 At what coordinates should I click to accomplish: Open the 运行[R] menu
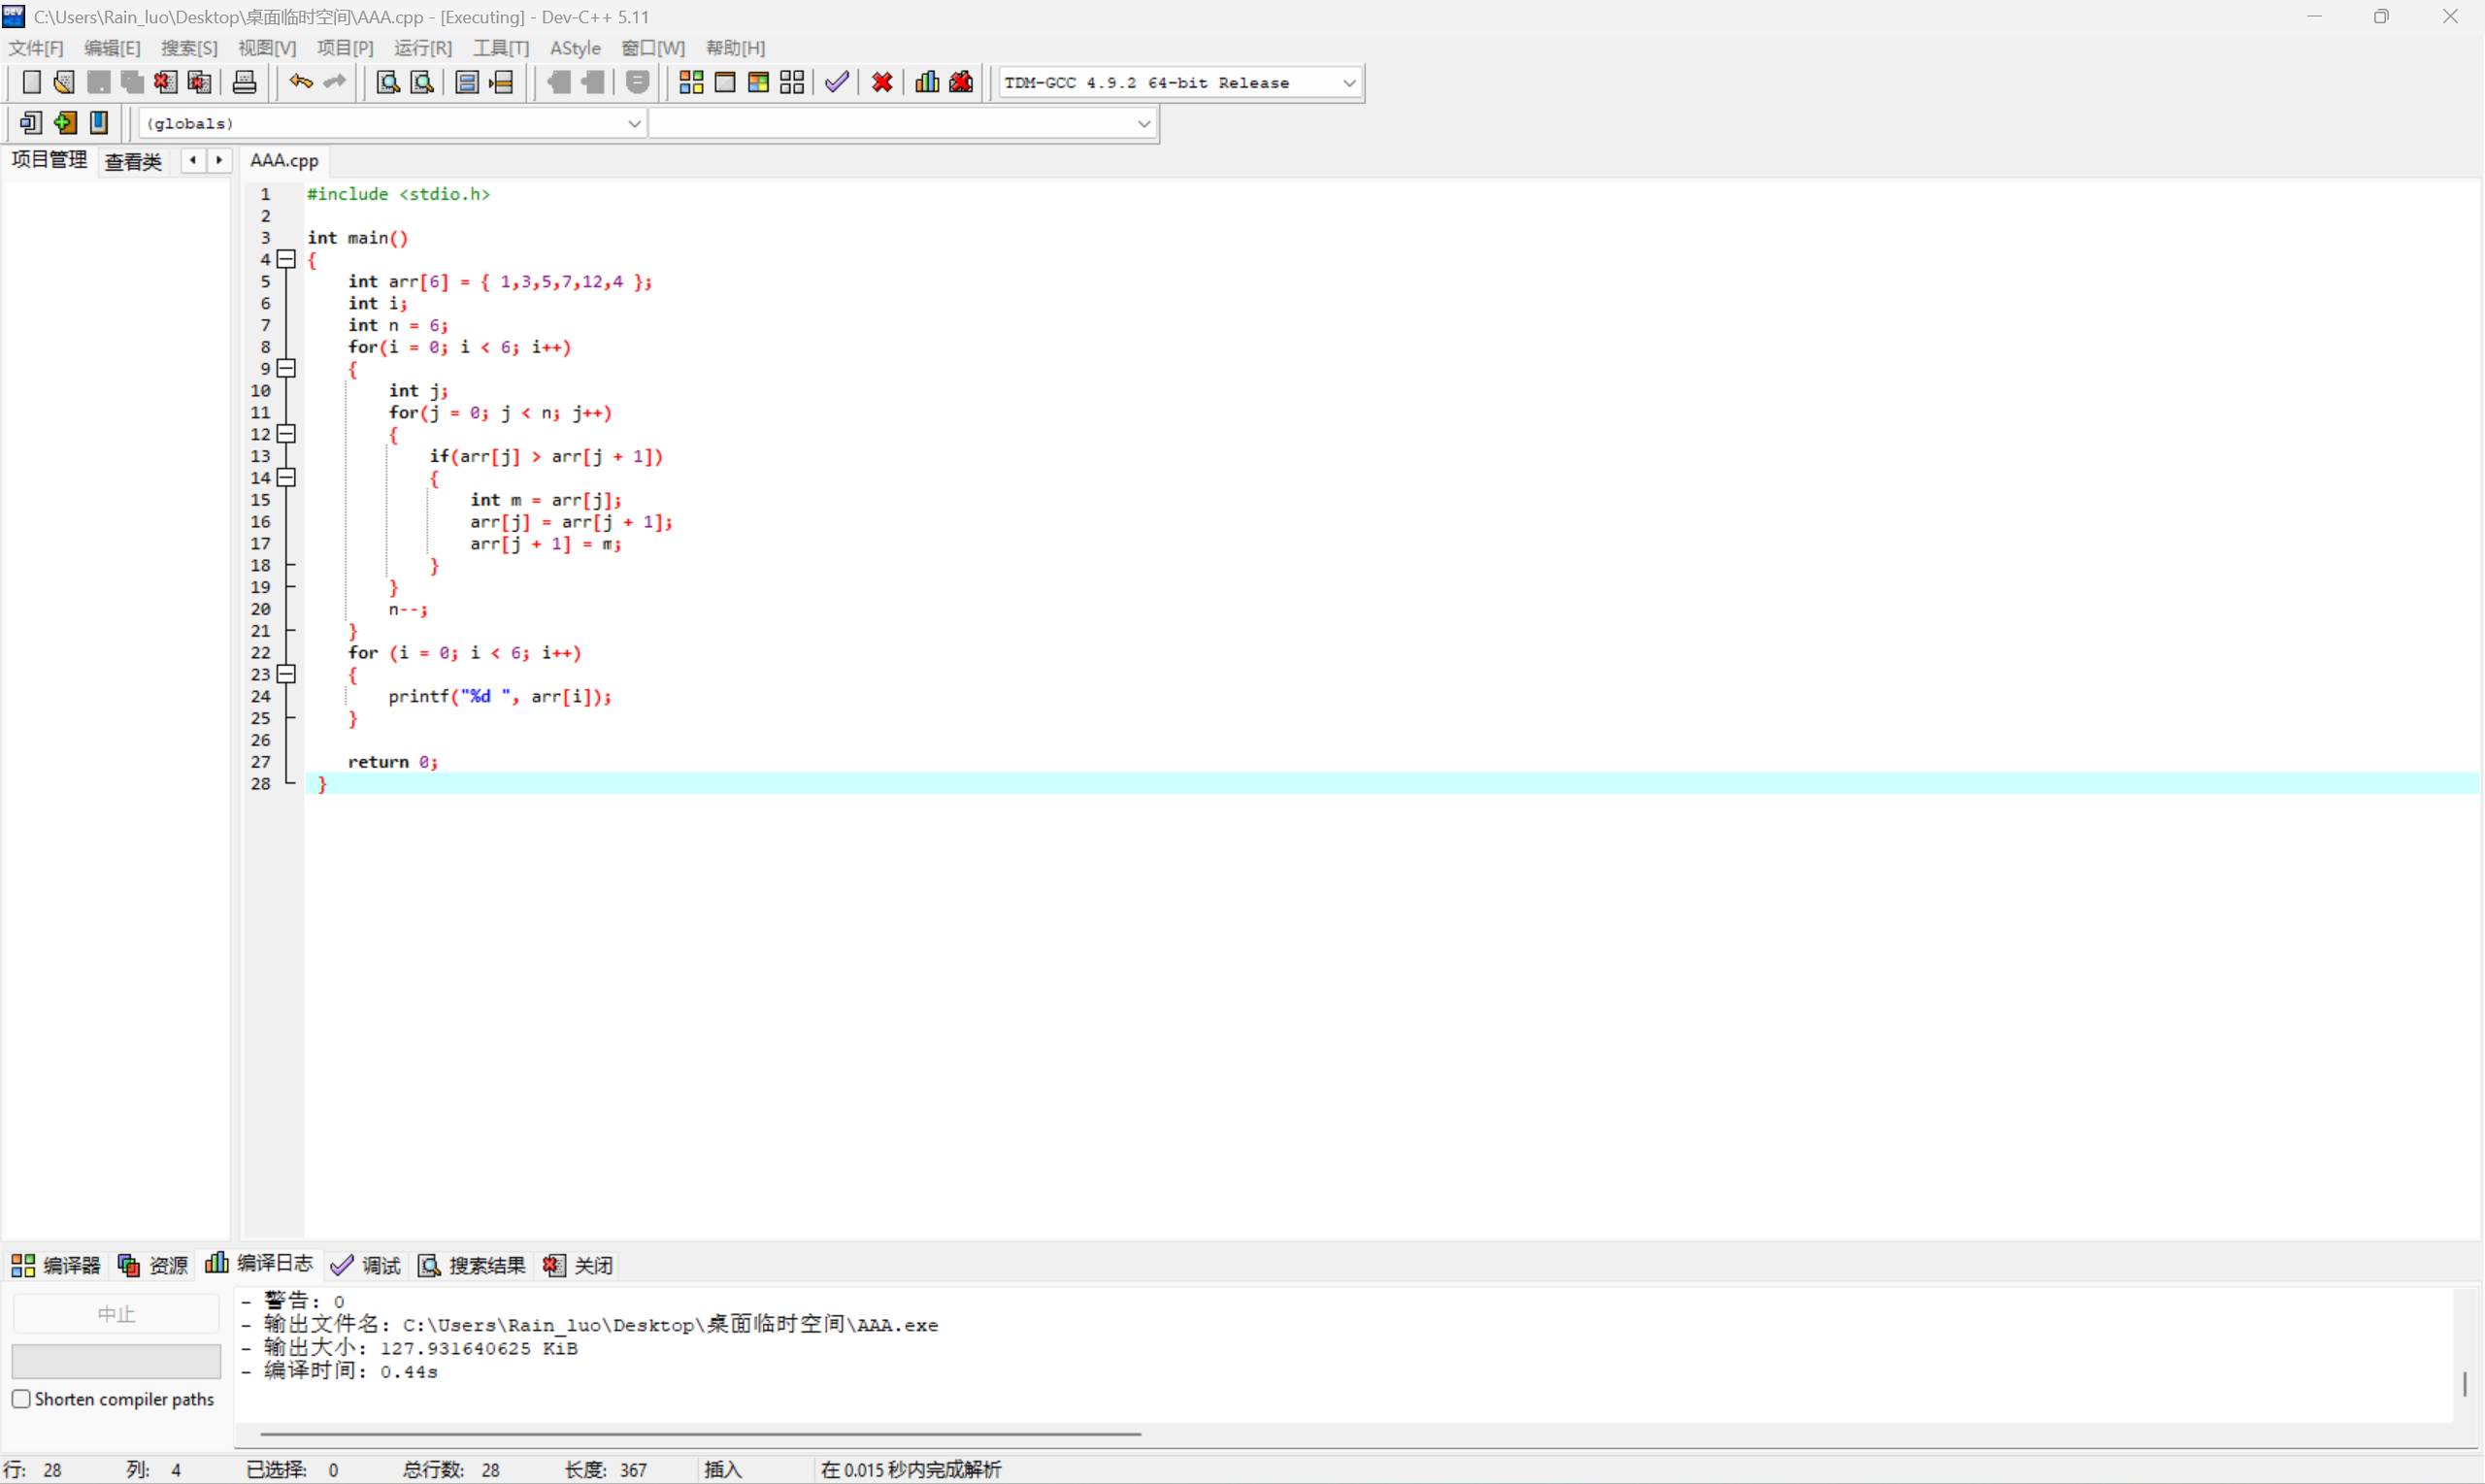coord(422,48)
